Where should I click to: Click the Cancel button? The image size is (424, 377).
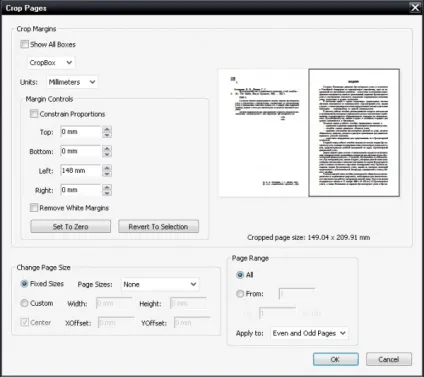389,359
